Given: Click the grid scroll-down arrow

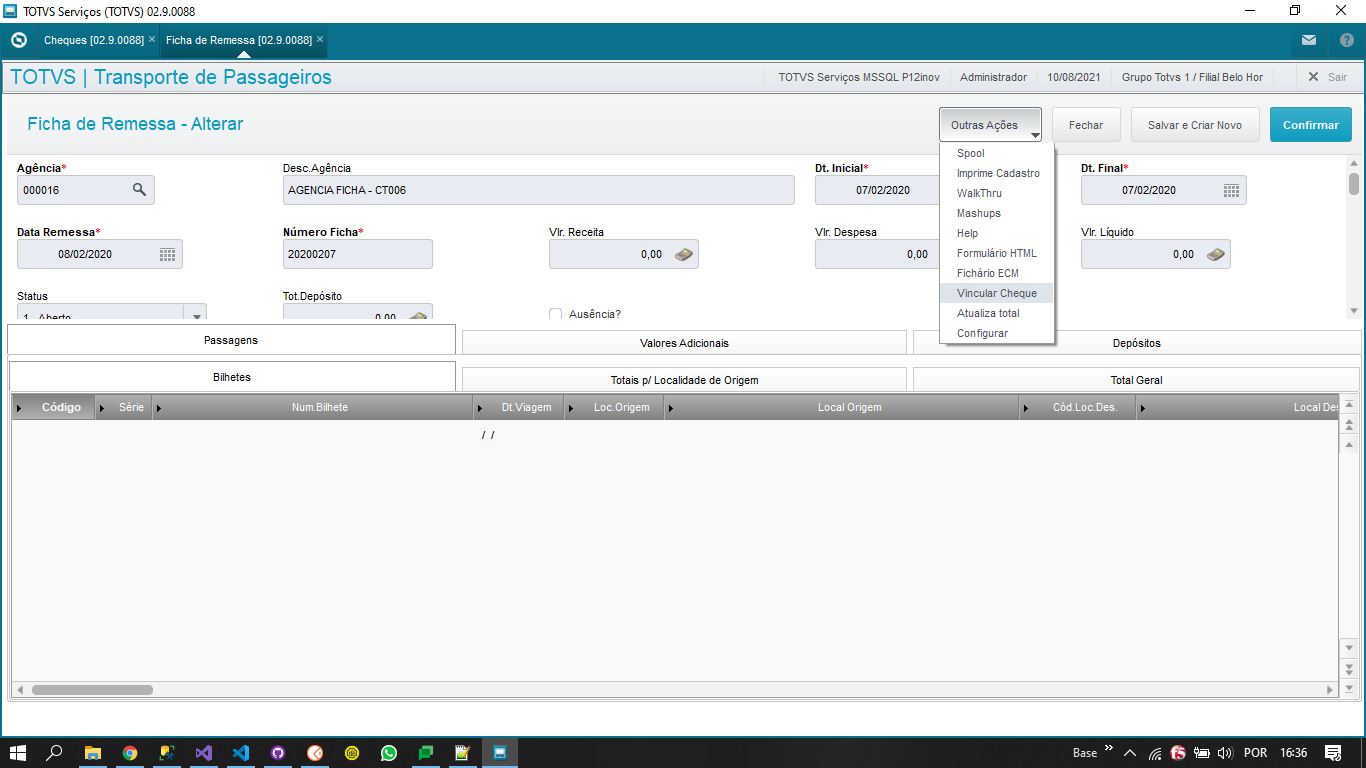Looking at the screenshot, I should point(1349,648).
